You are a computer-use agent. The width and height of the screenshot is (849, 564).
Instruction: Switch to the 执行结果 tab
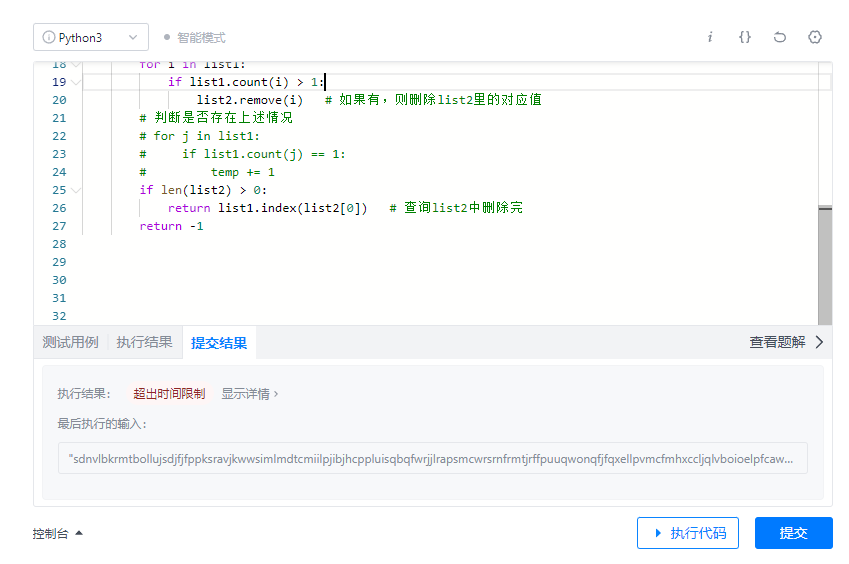(145, 342)
